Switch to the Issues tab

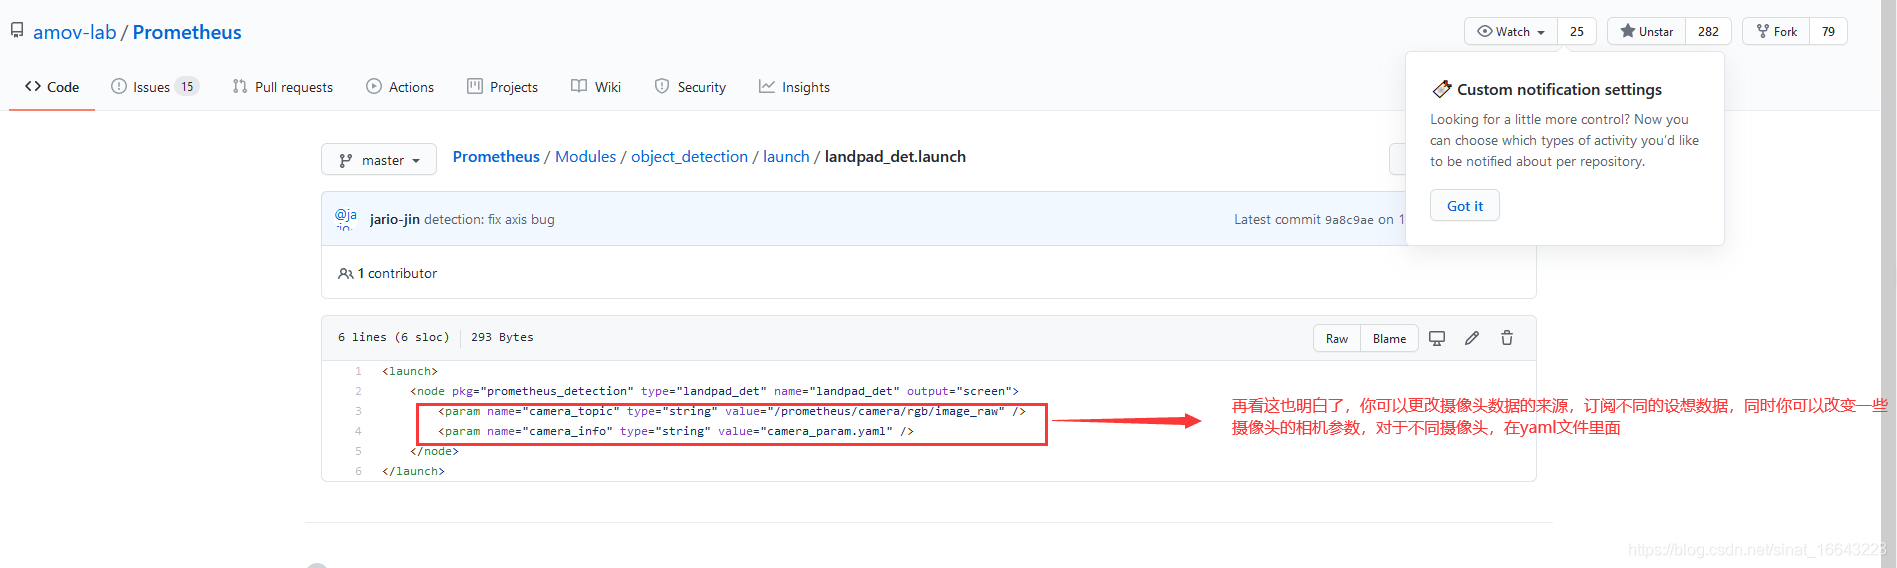pyautogui.click(x=155, y=87)
